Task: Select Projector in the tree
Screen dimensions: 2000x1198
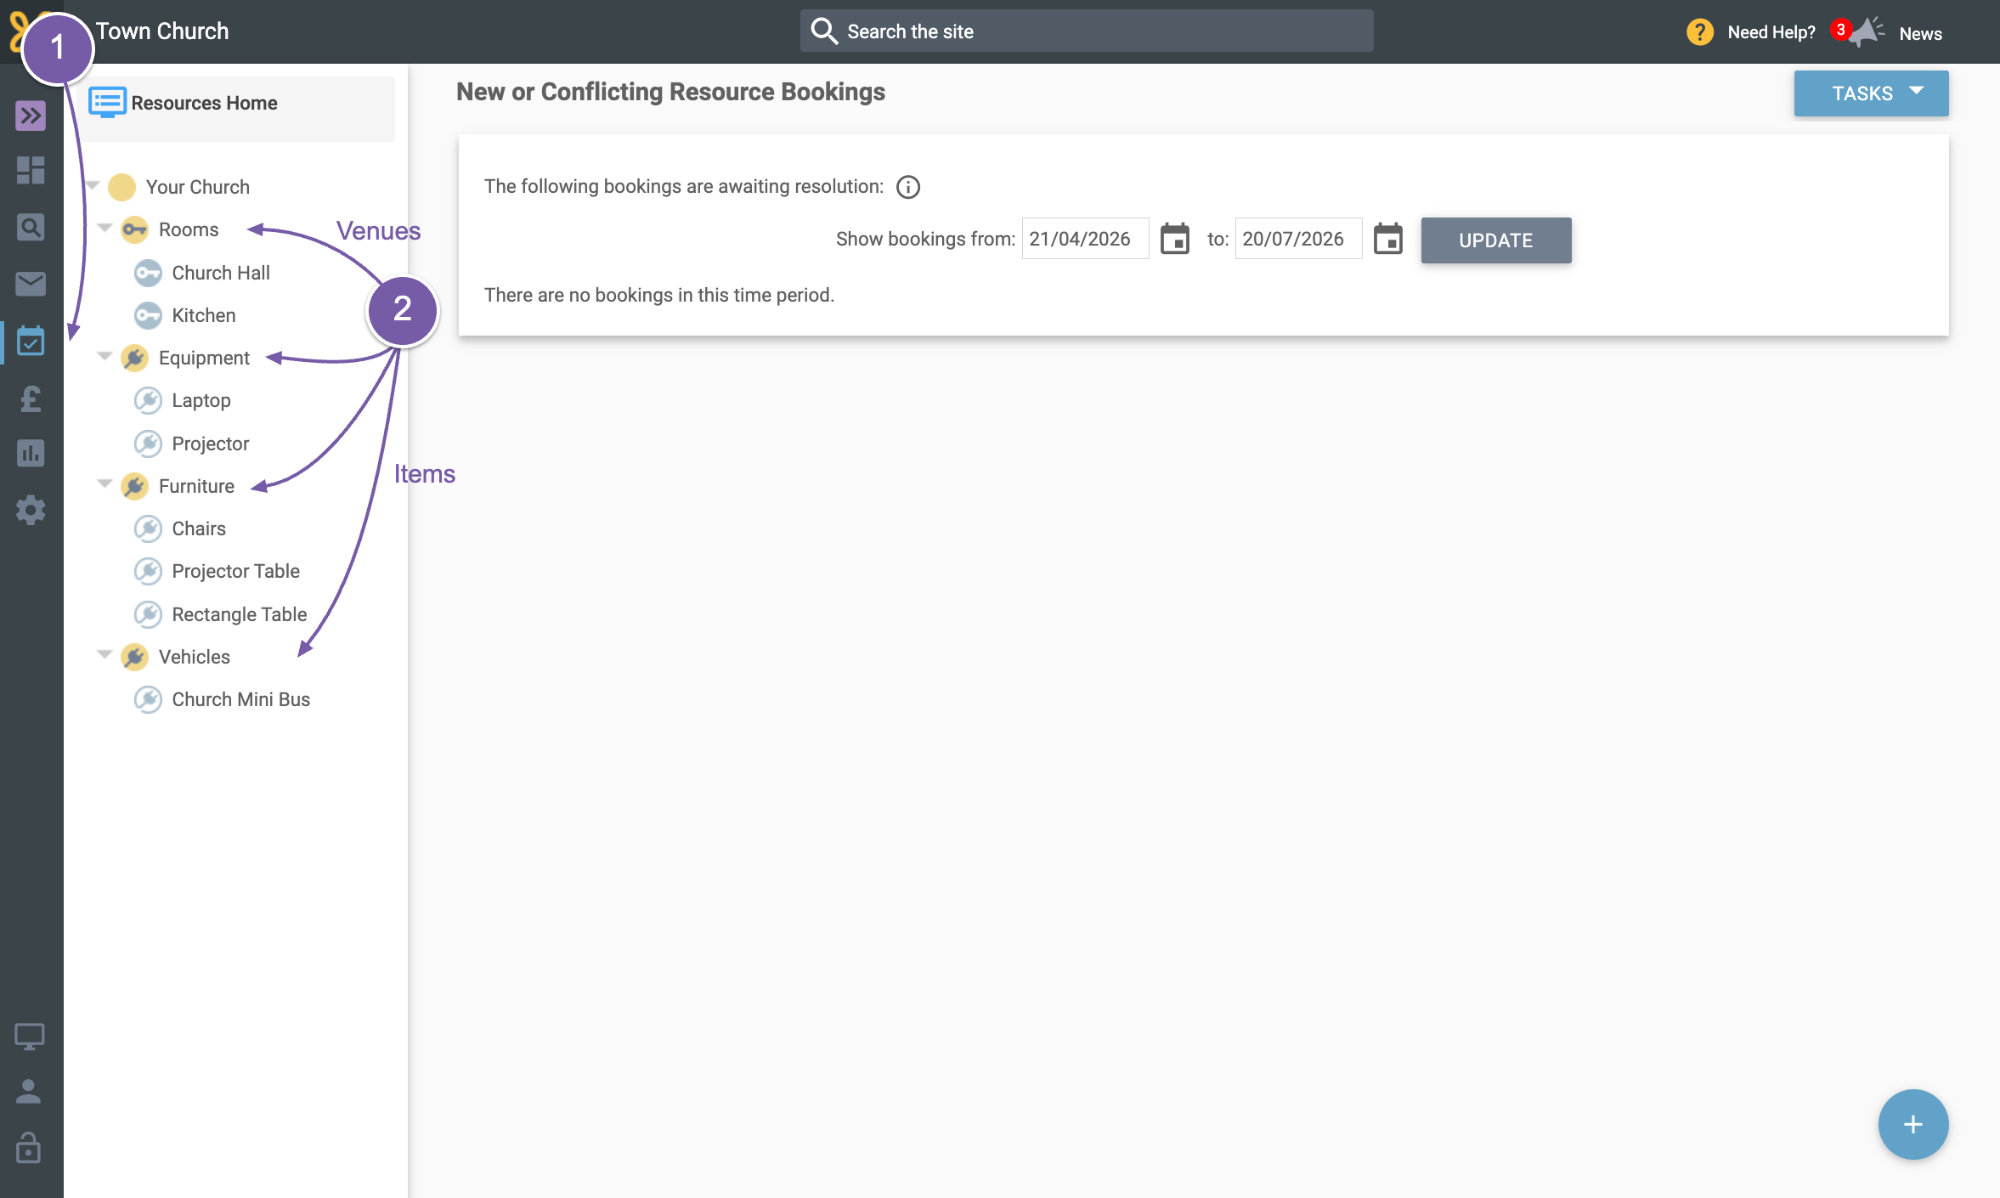Action: [210, 443]
